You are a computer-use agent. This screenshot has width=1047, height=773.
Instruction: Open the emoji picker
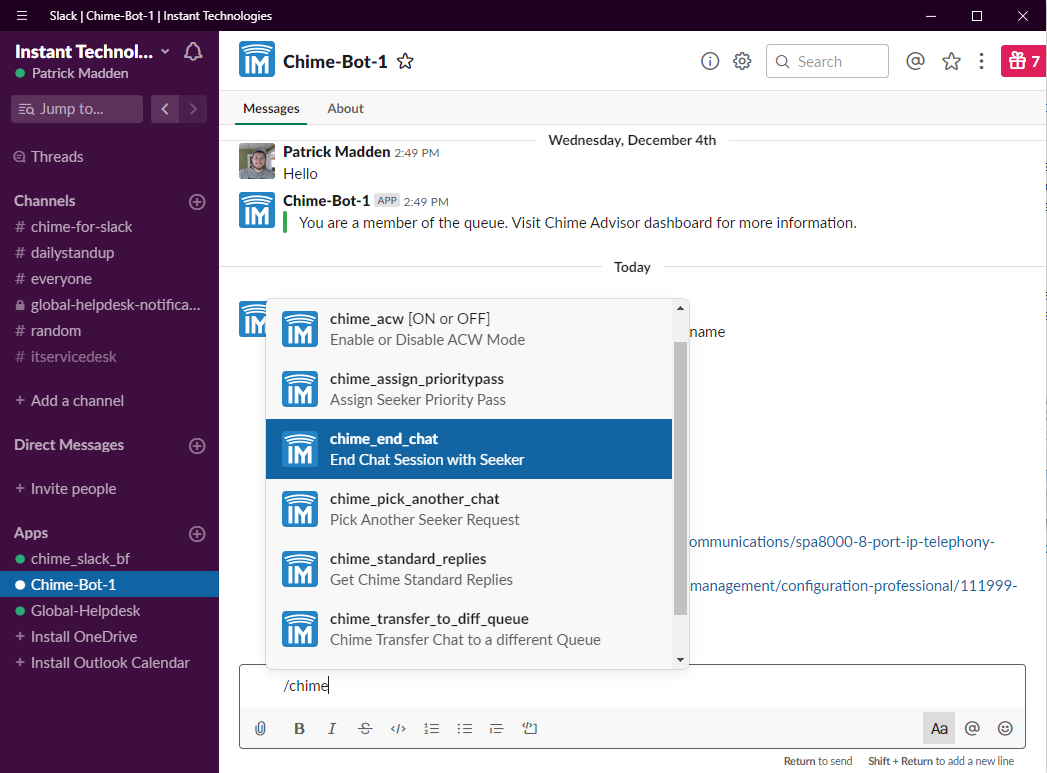coord(1005,728)
